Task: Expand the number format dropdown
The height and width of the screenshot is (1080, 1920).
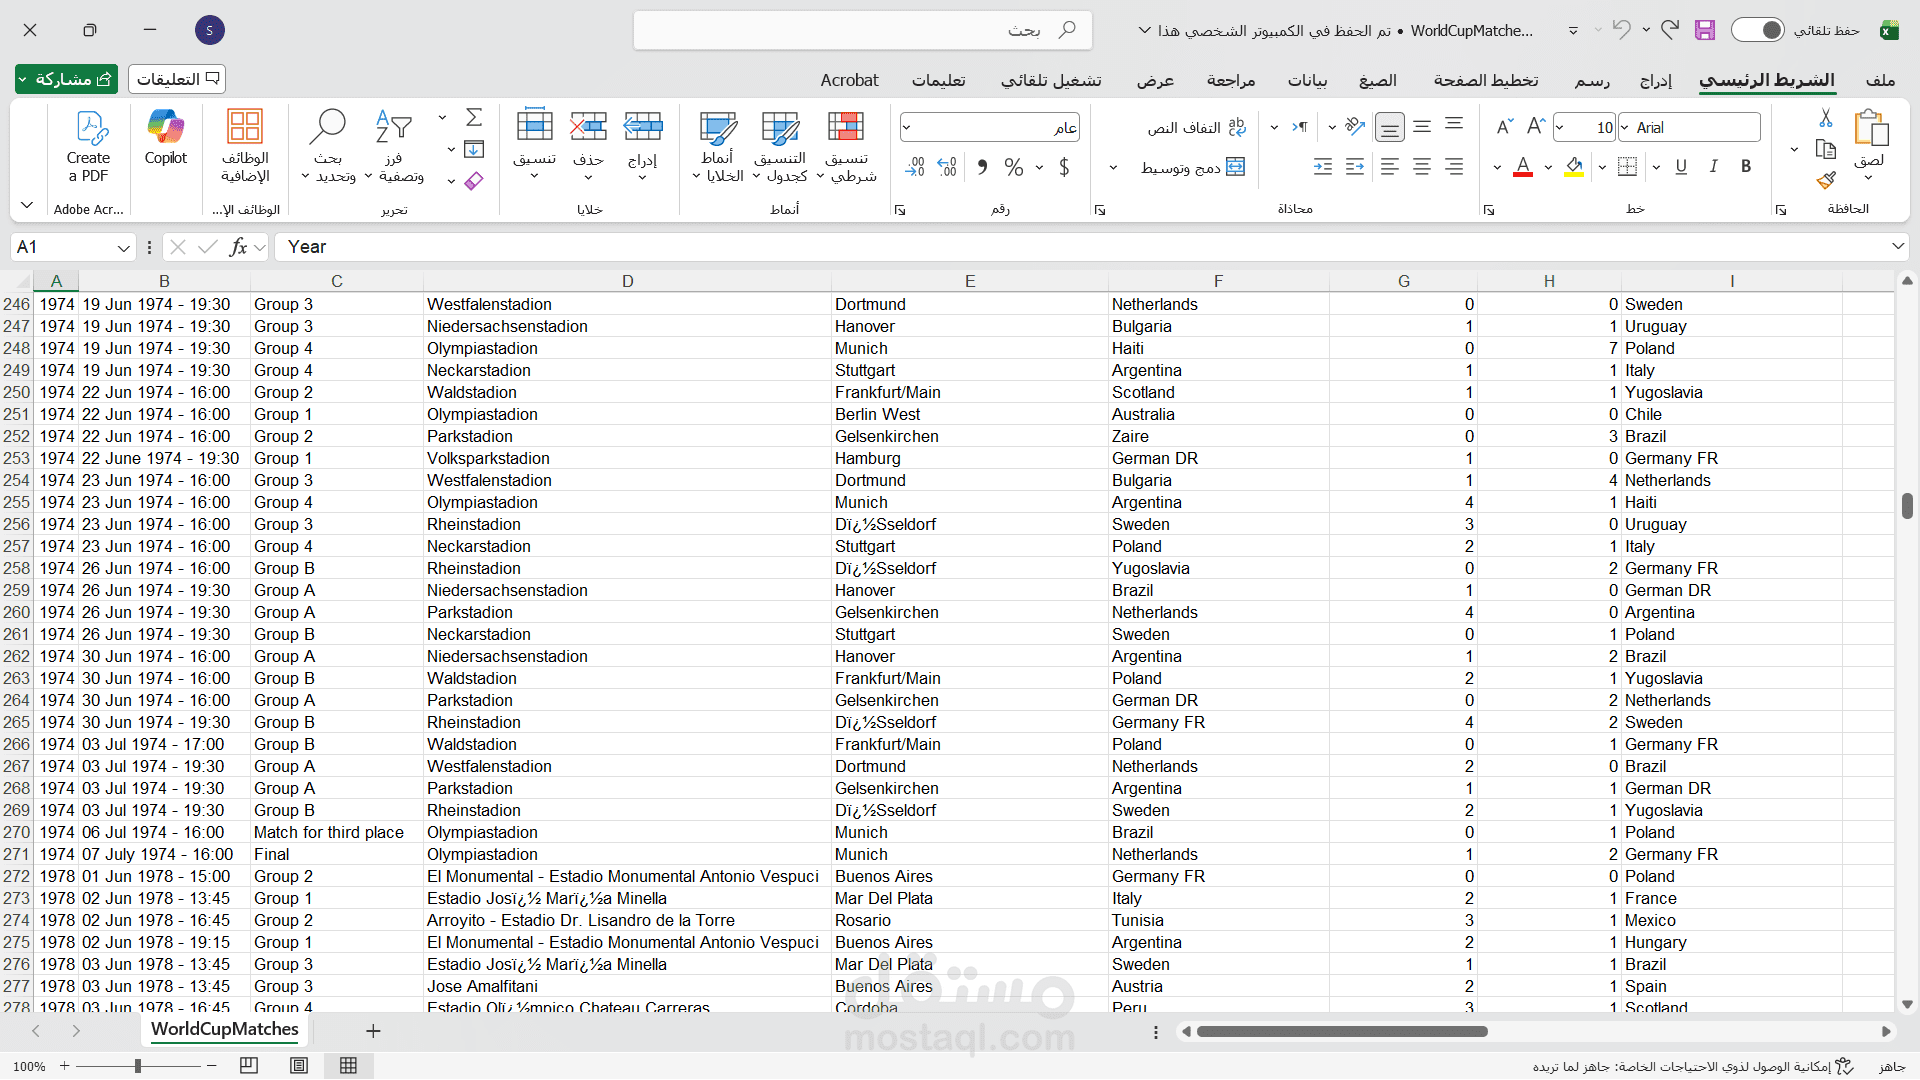Action: 907,127
